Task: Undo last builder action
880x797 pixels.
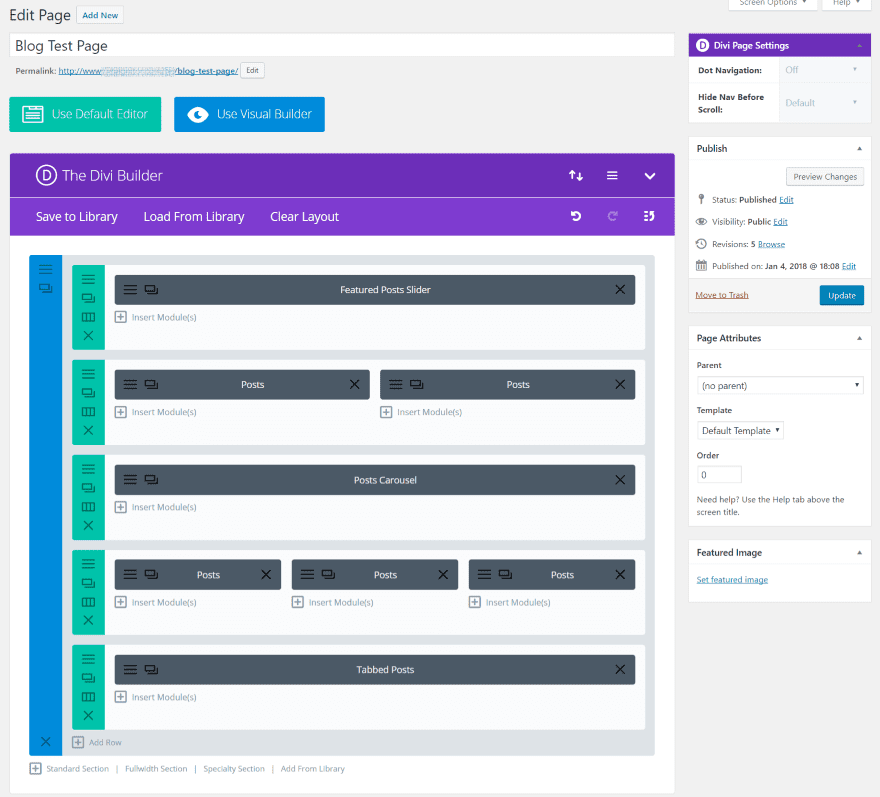Action: (x=576, y=216)
